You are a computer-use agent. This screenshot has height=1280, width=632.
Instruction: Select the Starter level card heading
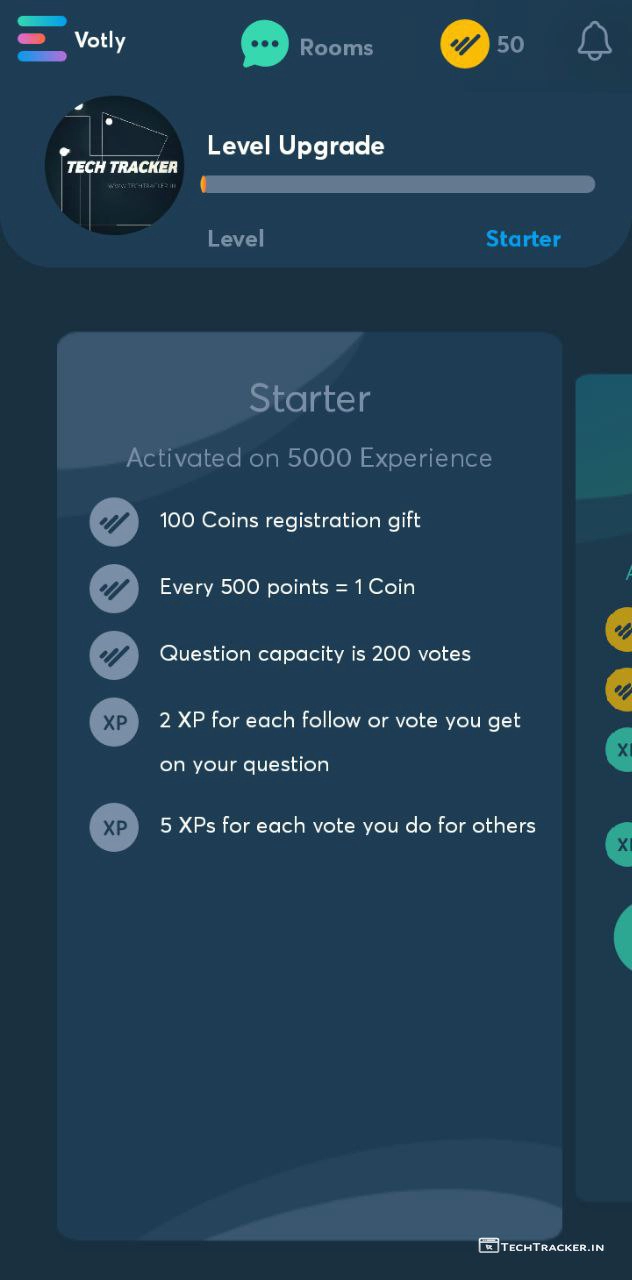click(309, 399)
